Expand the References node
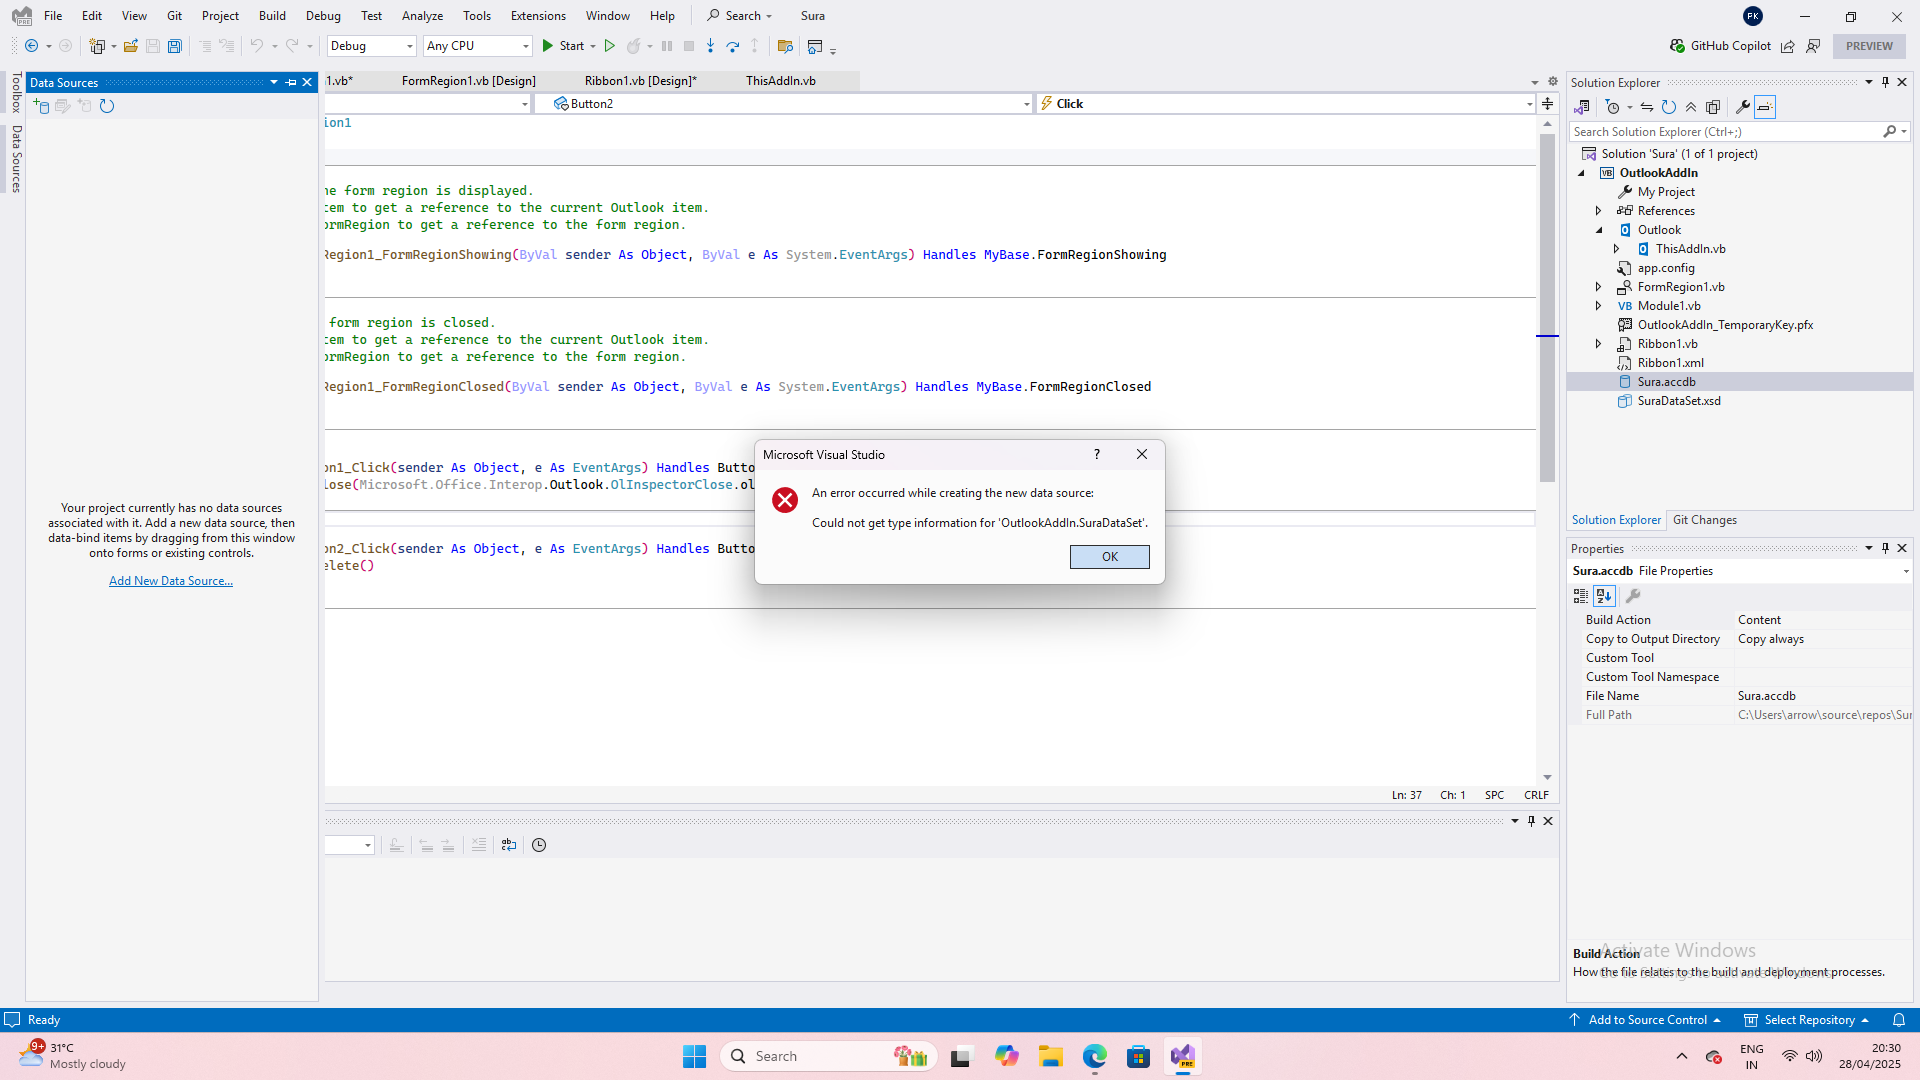1920x1080 pixels. (1599, 211)
